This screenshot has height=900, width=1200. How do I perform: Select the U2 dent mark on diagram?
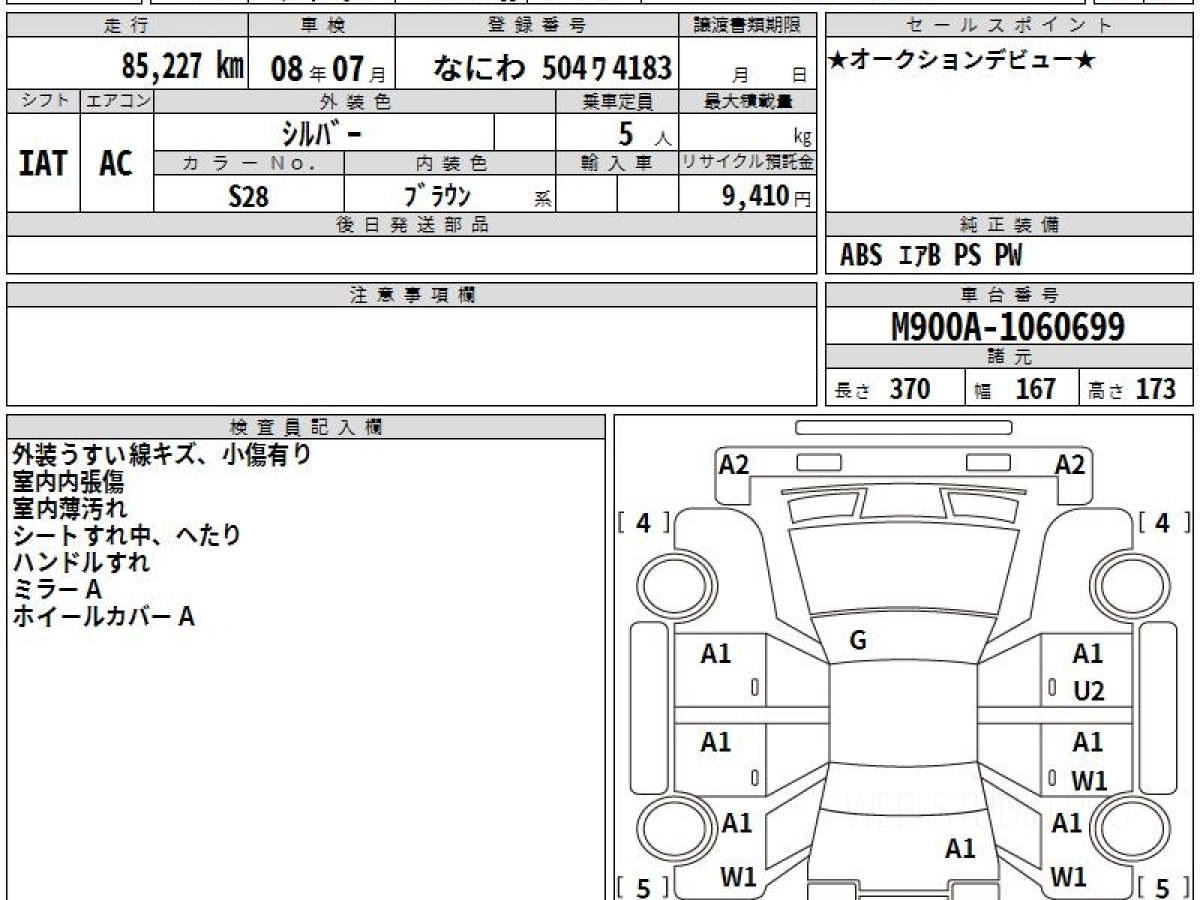pos(1088,691)
